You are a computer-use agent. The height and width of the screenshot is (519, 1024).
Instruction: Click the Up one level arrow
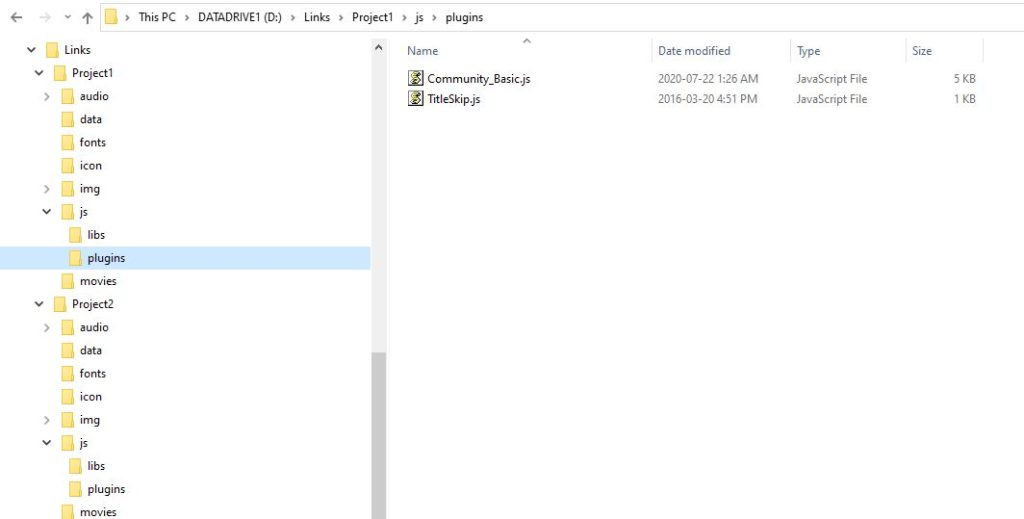87,17
